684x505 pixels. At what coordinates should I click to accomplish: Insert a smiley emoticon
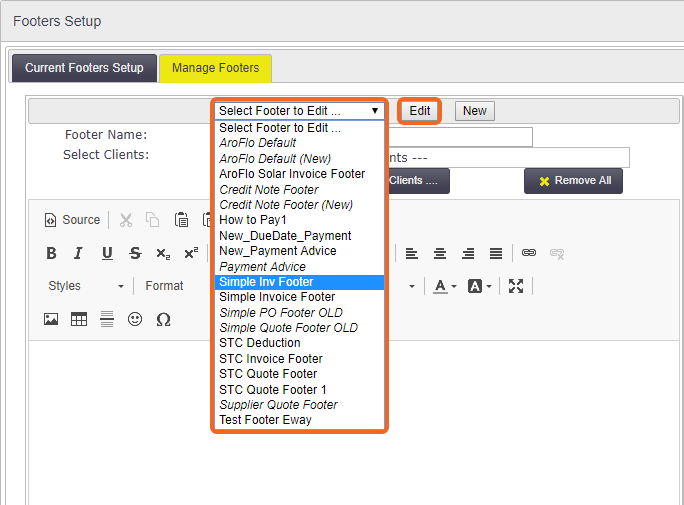tap(135, 319)
